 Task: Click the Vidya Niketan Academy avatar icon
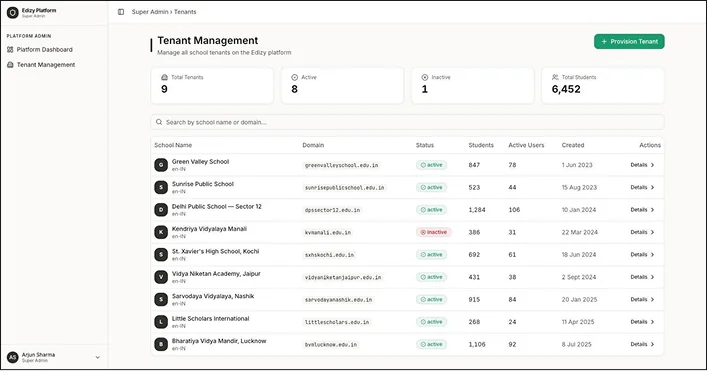[161, 277]
